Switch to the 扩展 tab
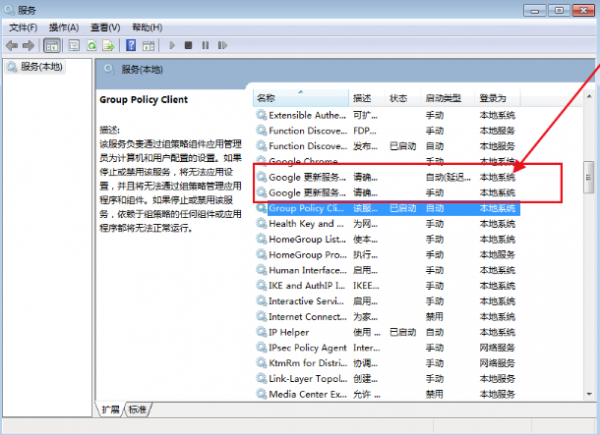 click(112, 410)
